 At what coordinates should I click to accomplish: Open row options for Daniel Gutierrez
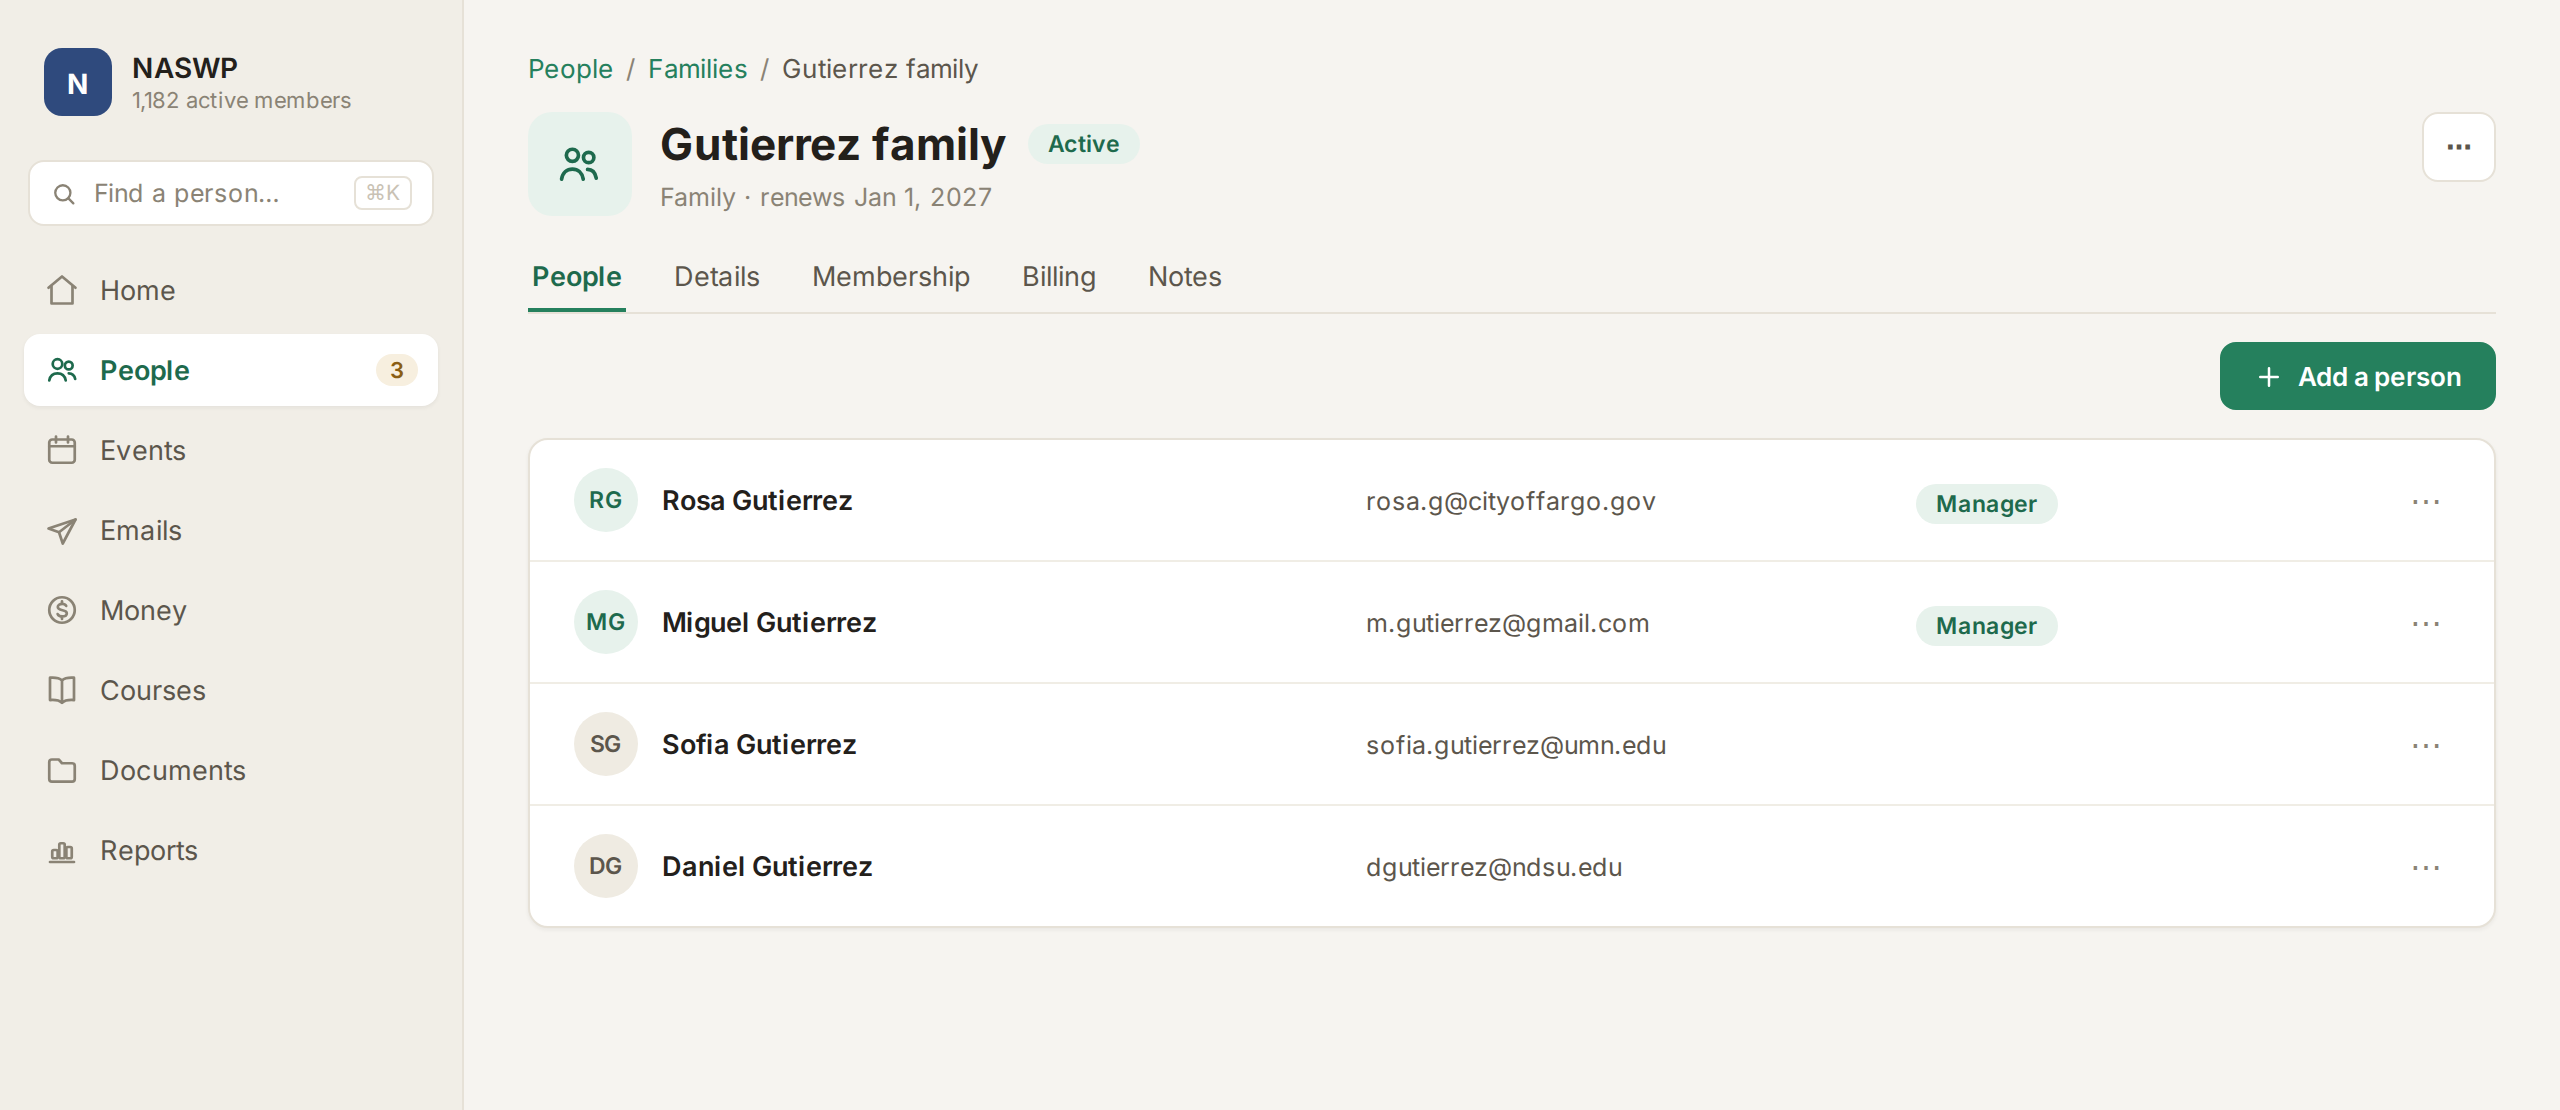pyautogui.click(x=2426, y=867)
